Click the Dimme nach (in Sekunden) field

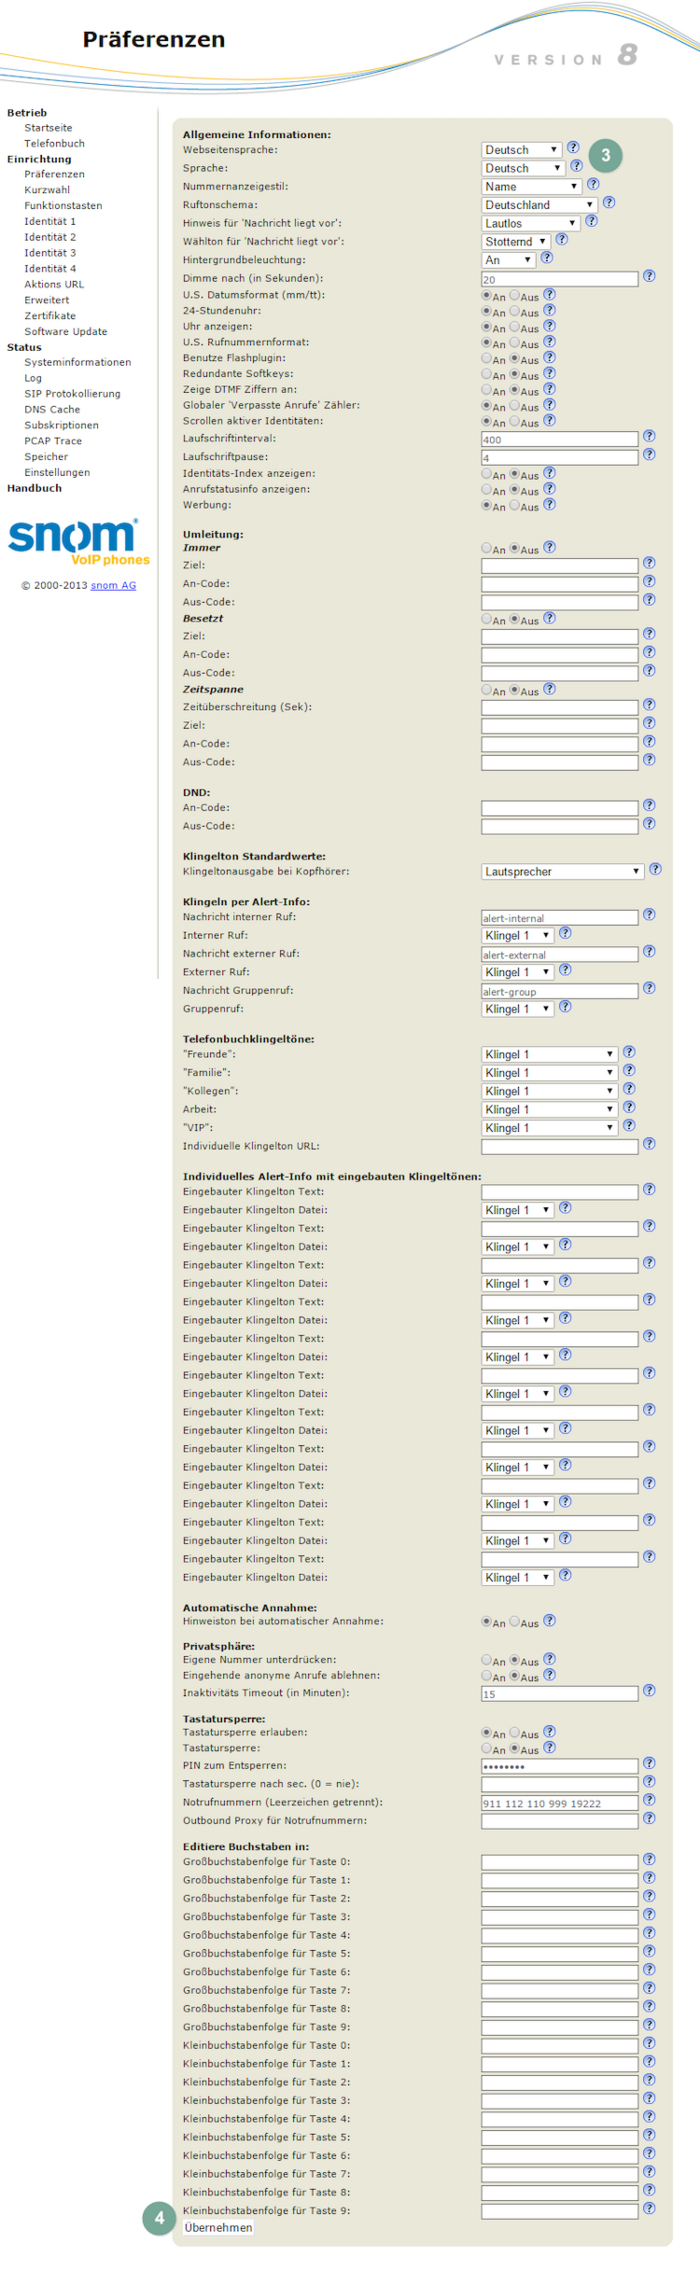pos(559,280)
